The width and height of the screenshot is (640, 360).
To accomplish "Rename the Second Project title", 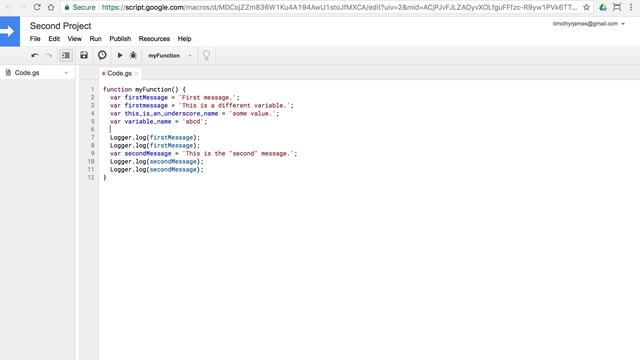I will pos(60,26).
